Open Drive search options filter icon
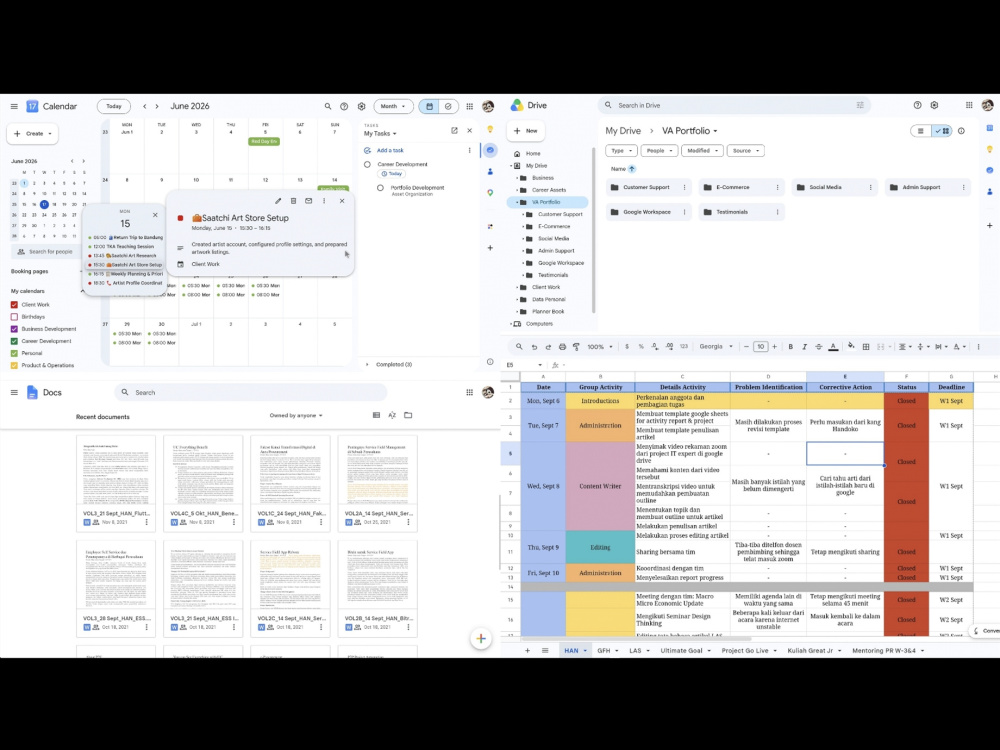Screen dimensions: 1000x750 [860, 105]
